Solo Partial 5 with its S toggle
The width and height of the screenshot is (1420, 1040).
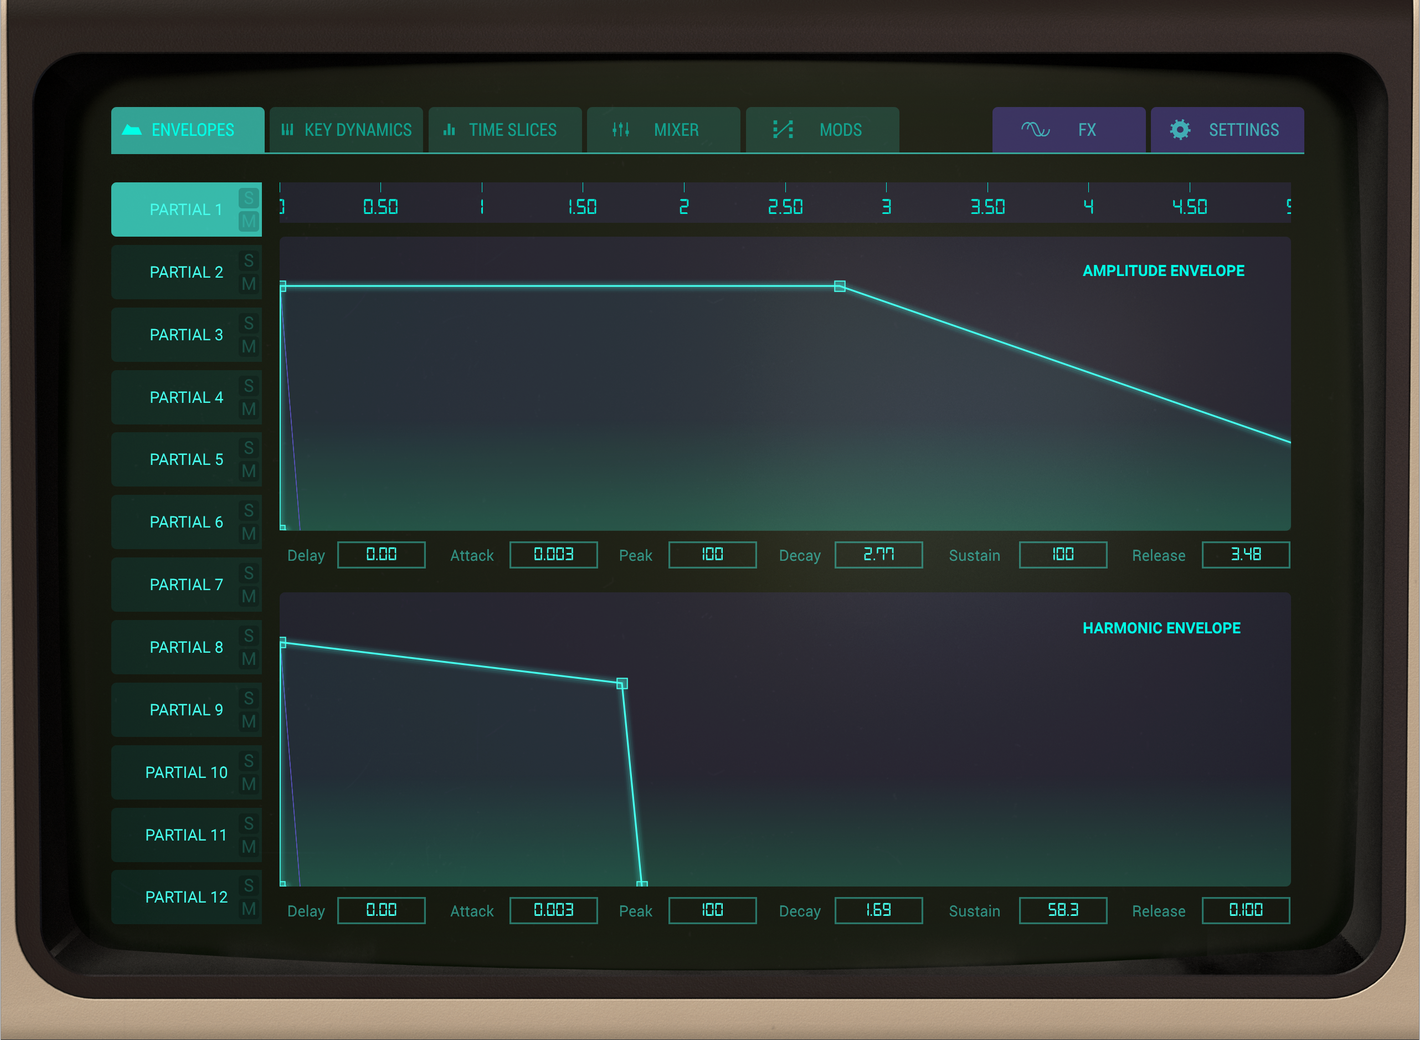point(248,447)
